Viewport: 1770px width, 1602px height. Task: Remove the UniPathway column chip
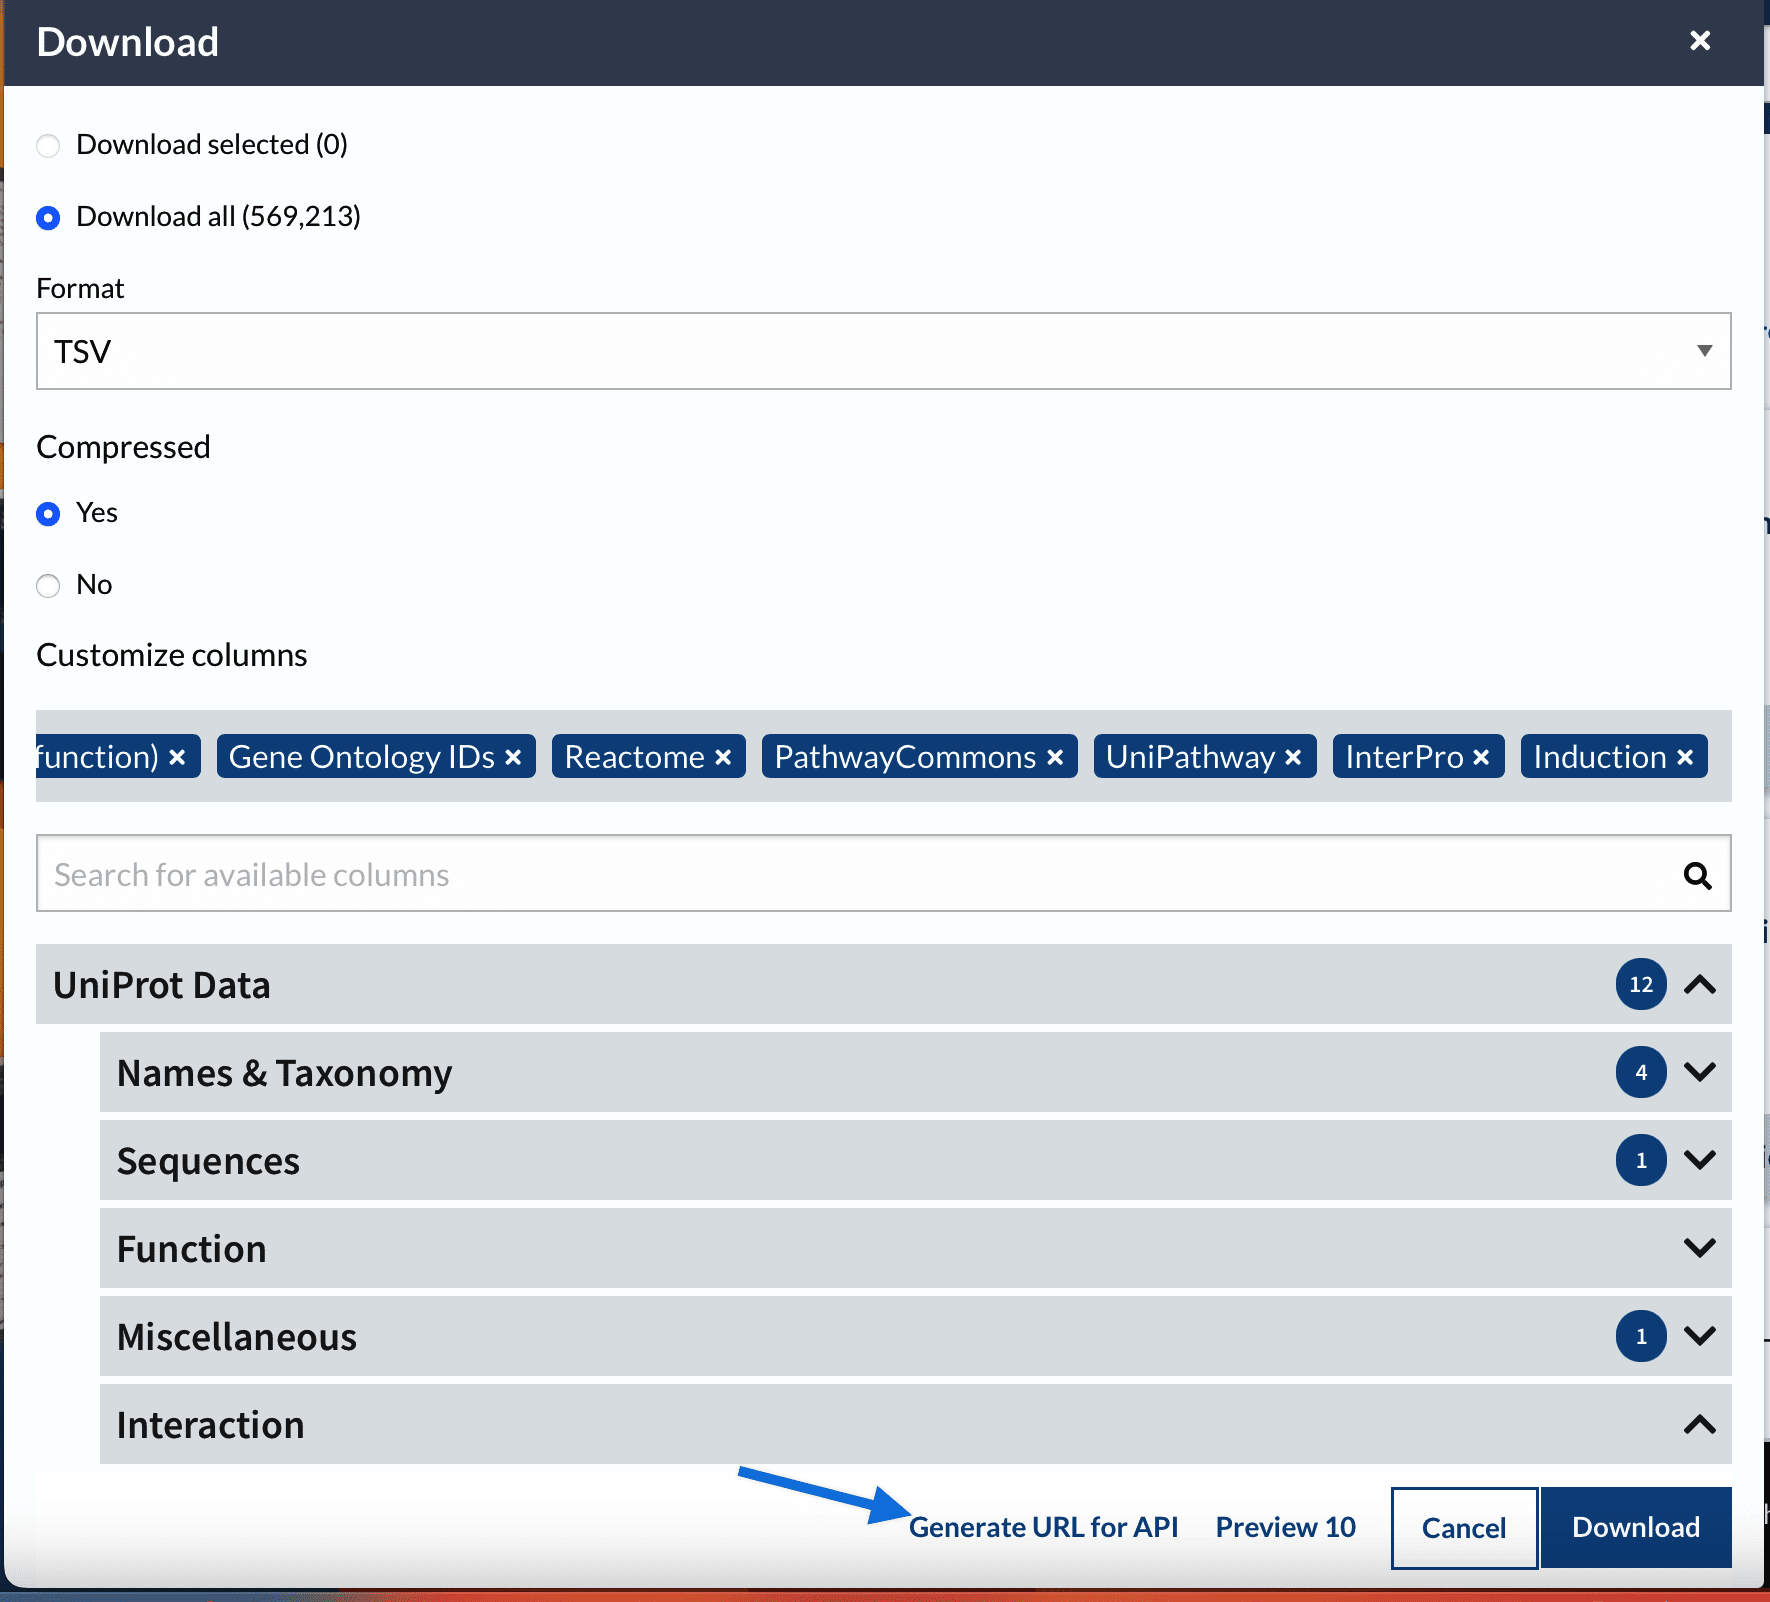pos(1293,758)
